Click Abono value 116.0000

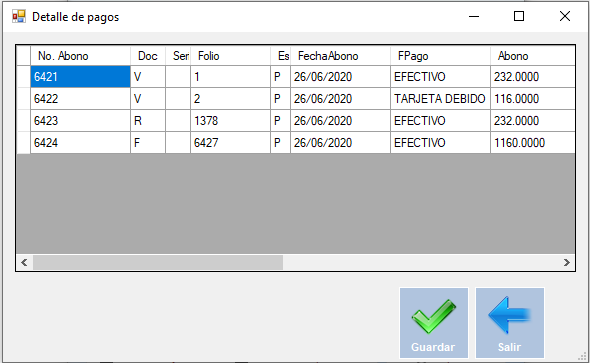click(x=532, y=99)
